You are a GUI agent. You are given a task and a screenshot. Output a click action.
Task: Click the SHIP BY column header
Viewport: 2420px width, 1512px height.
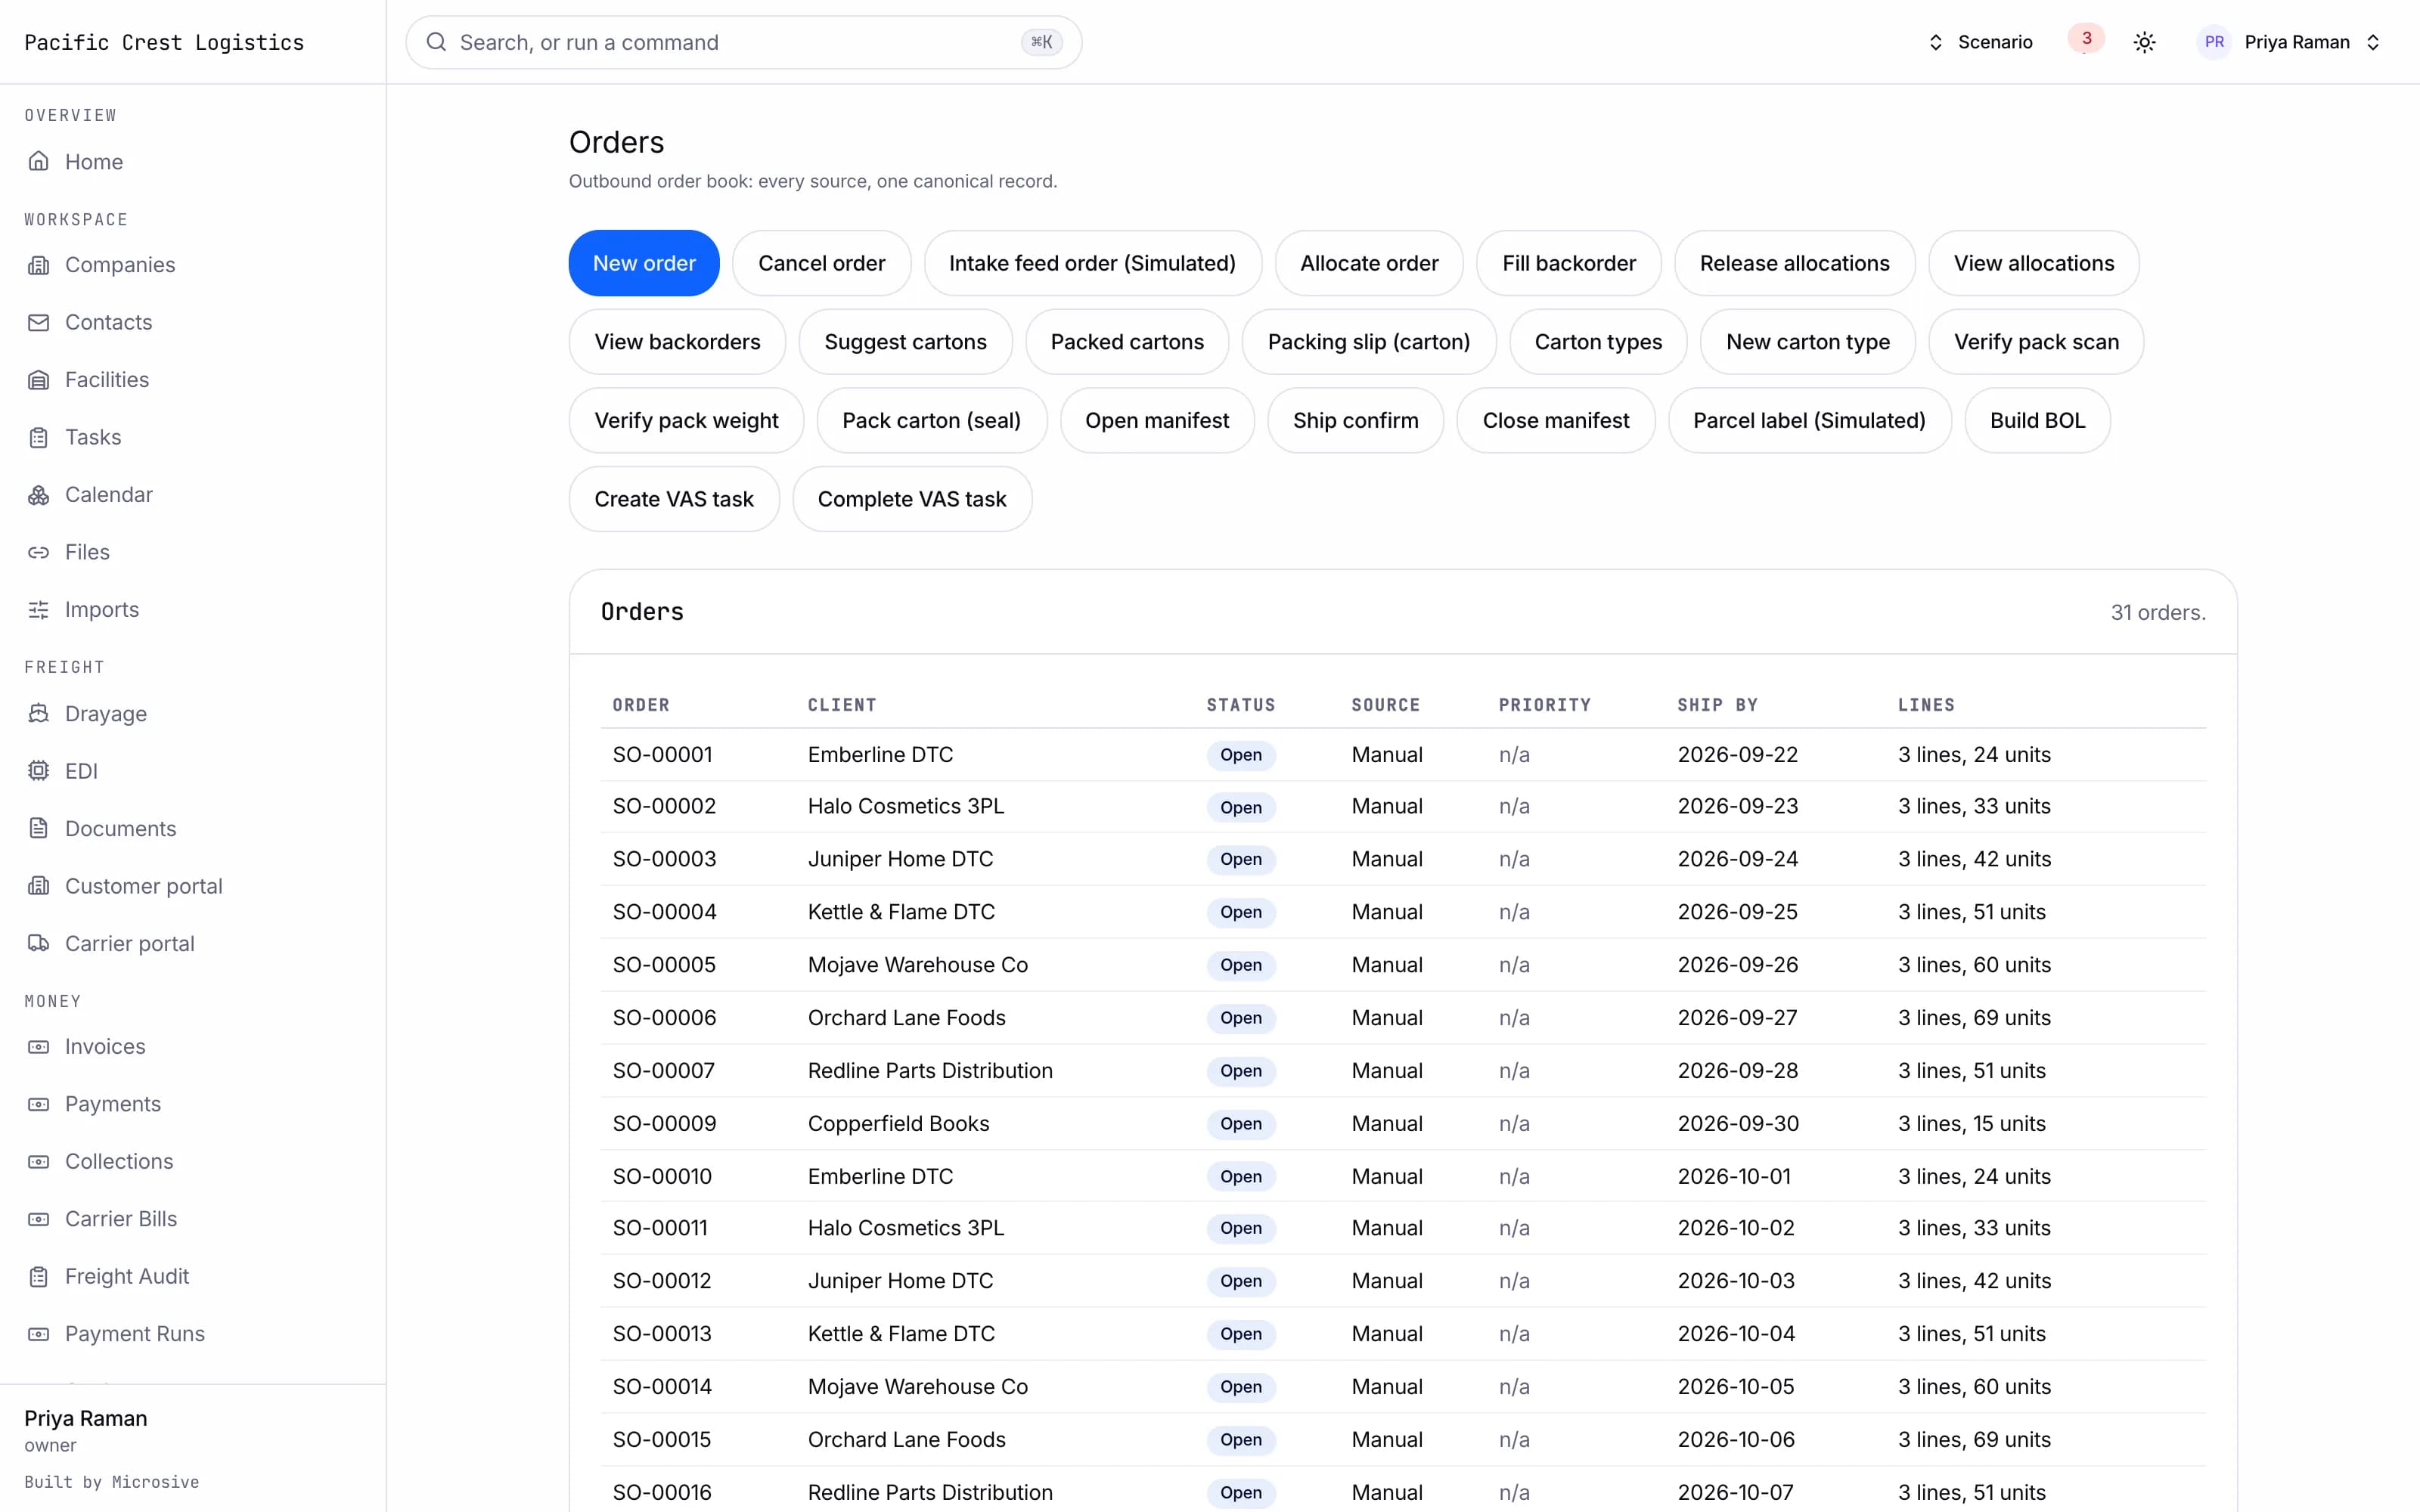(x=1717, y=705)
